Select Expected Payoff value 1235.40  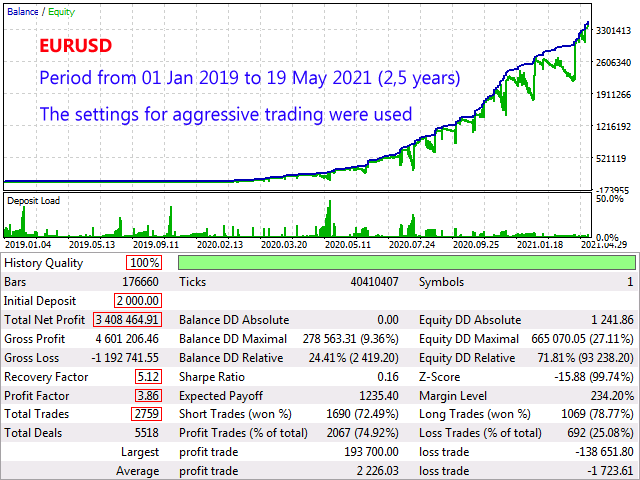(379, 396)
